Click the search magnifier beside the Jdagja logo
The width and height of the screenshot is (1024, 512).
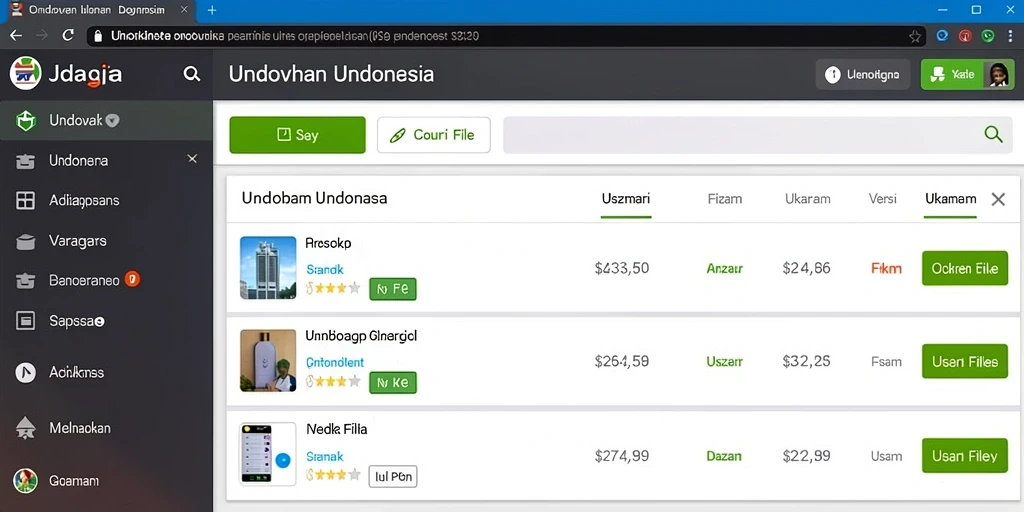191,74
